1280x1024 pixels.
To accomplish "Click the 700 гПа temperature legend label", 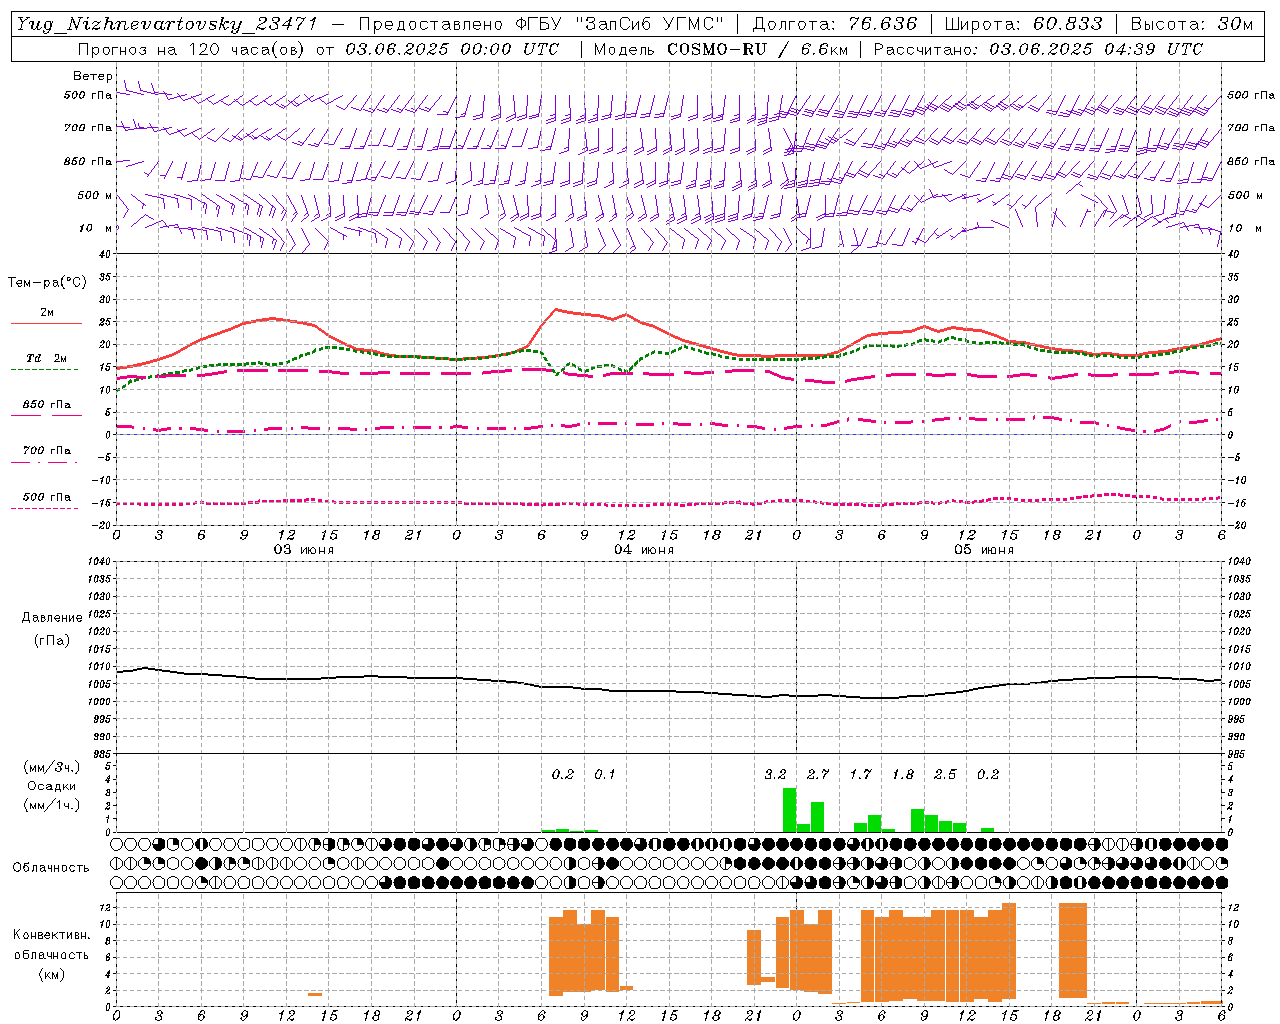I will tap(47, 450).
